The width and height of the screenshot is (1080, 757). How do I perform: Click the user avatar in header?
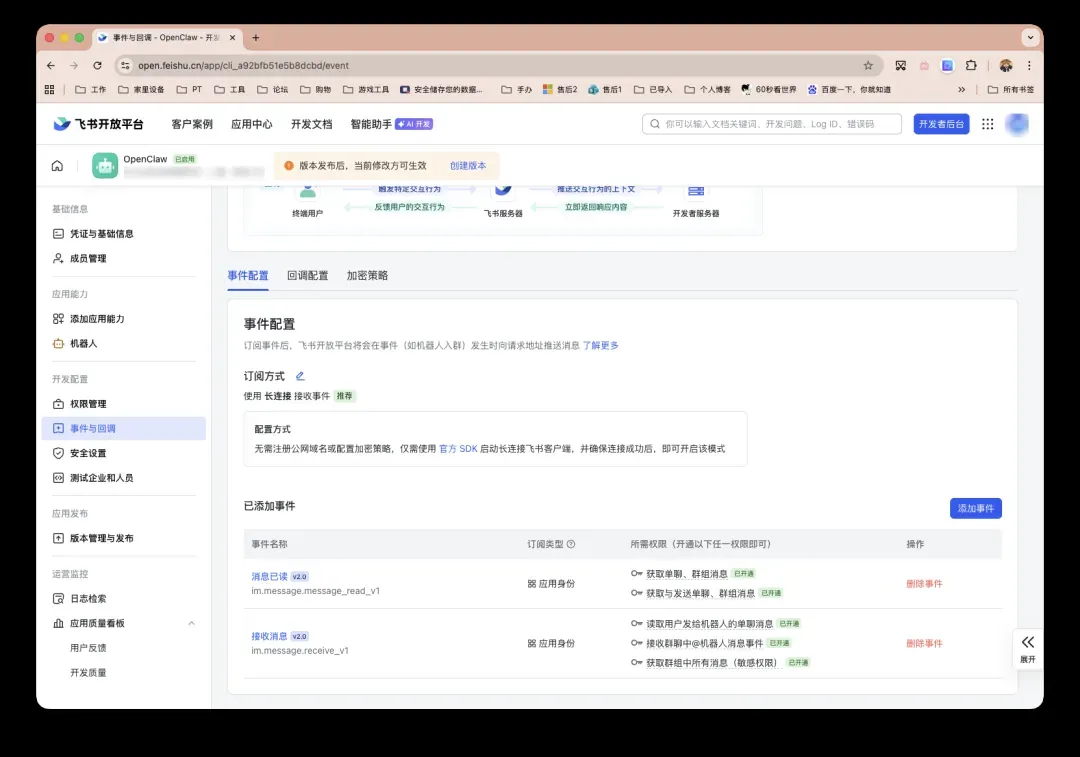point(1017,124)
